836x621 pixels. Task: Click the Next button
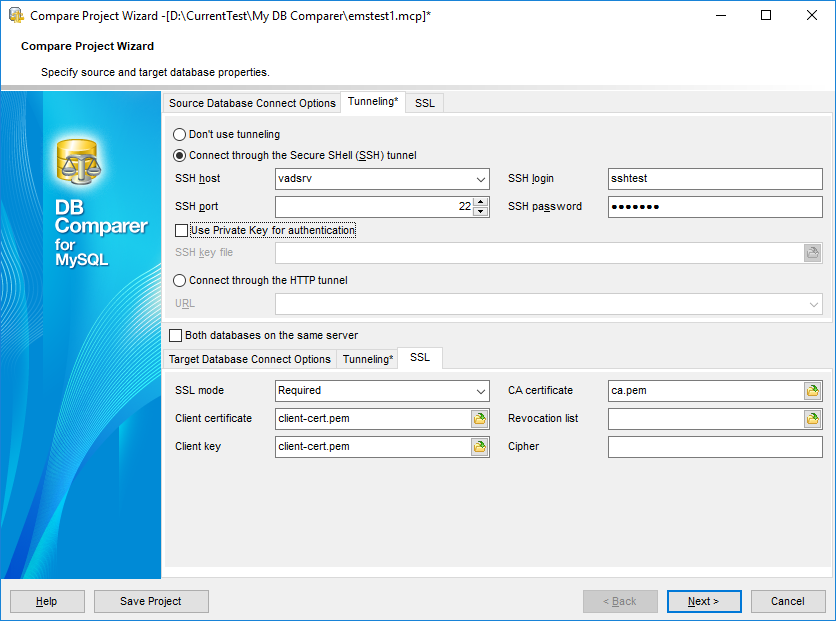[704, 601]
